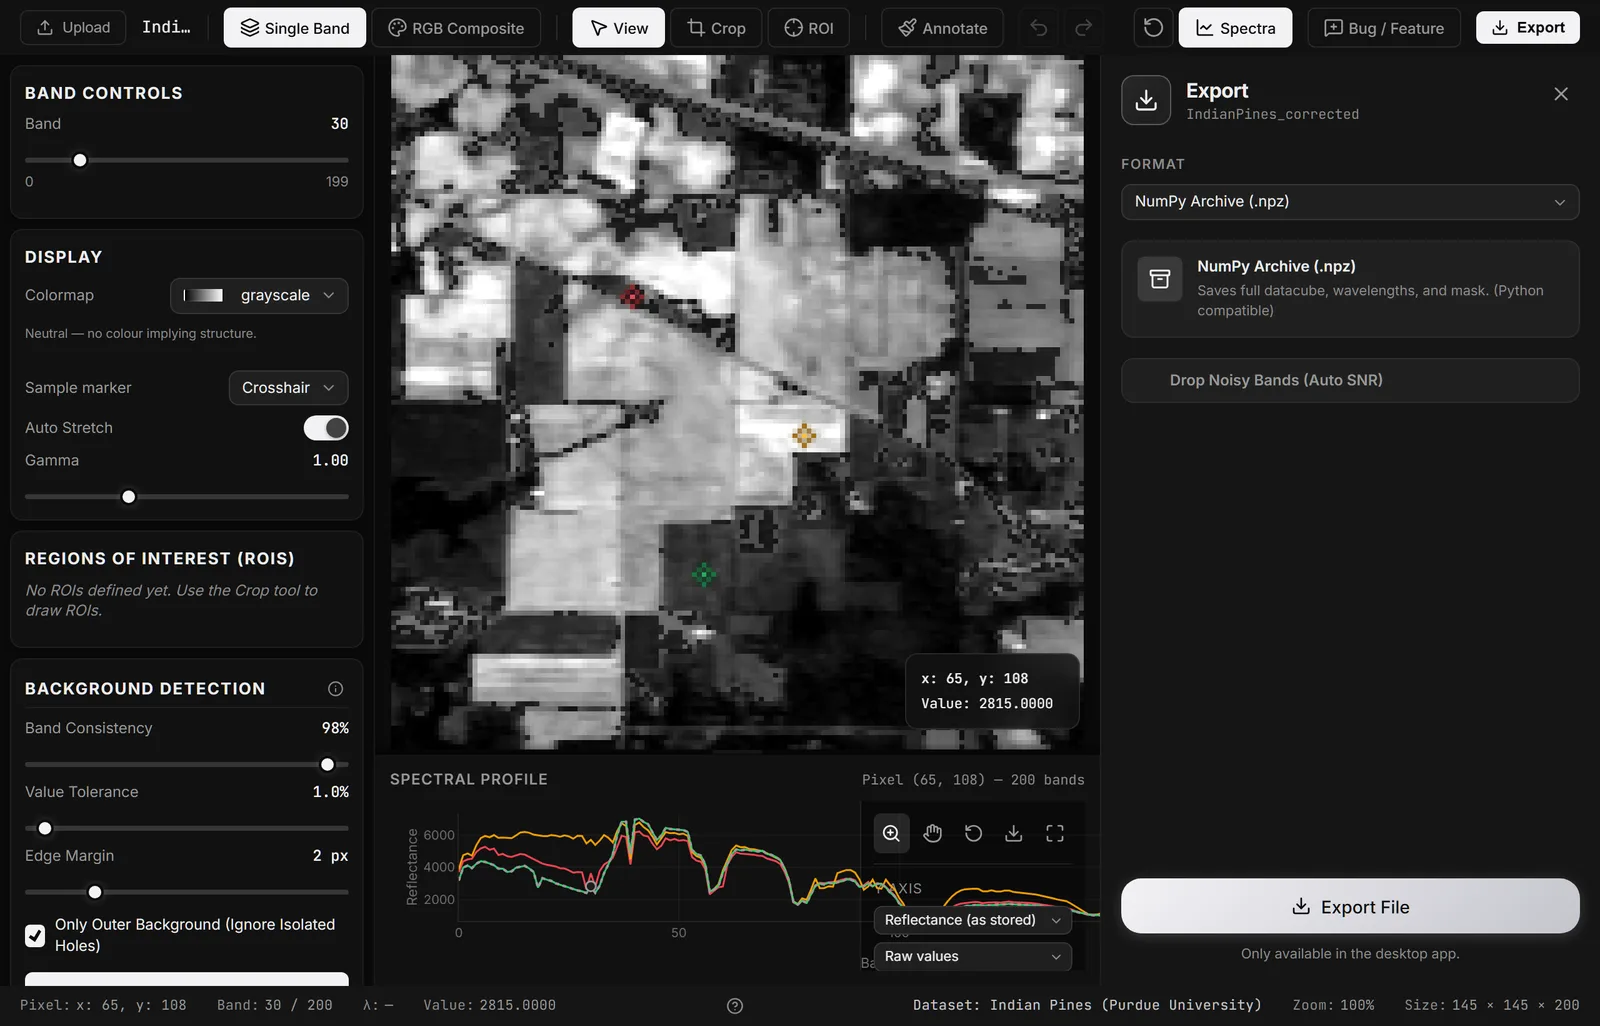Open the Raw values dropdown

[x=973, y=957]
